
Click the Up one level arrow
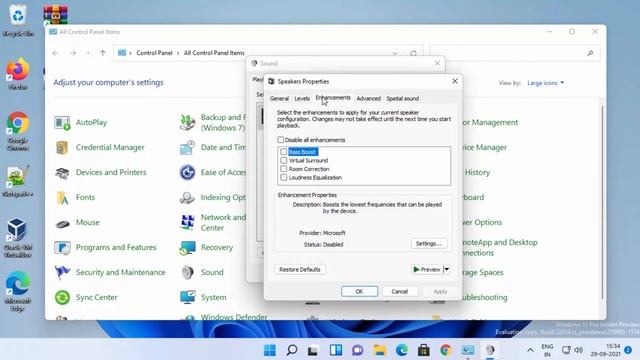[x=103, y=53]
